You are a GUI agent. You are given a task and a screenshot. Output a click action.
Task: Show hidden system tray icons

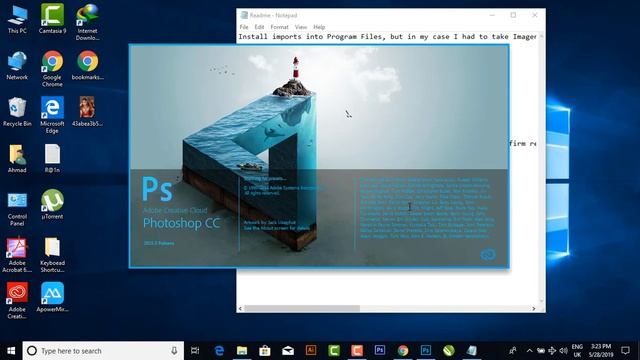(x=529, y=351)
